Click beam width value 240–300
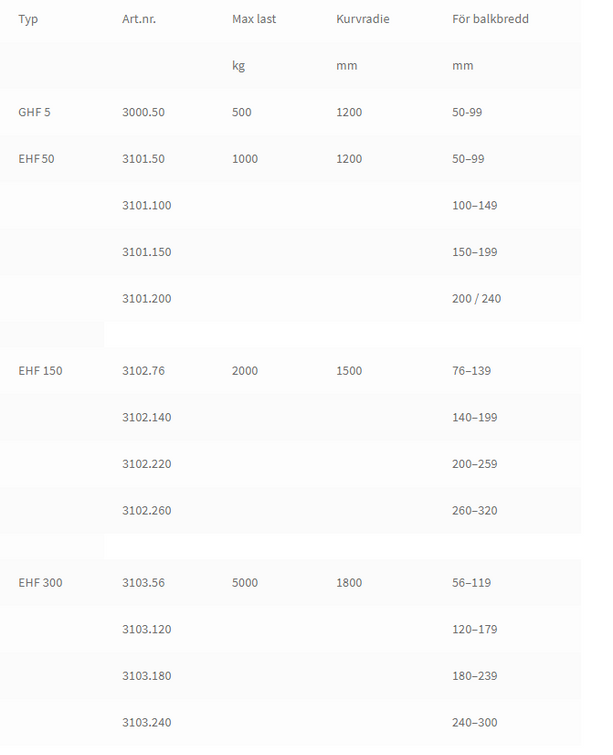The height and width of the screenshot is (755, 613). coord(474,722)
